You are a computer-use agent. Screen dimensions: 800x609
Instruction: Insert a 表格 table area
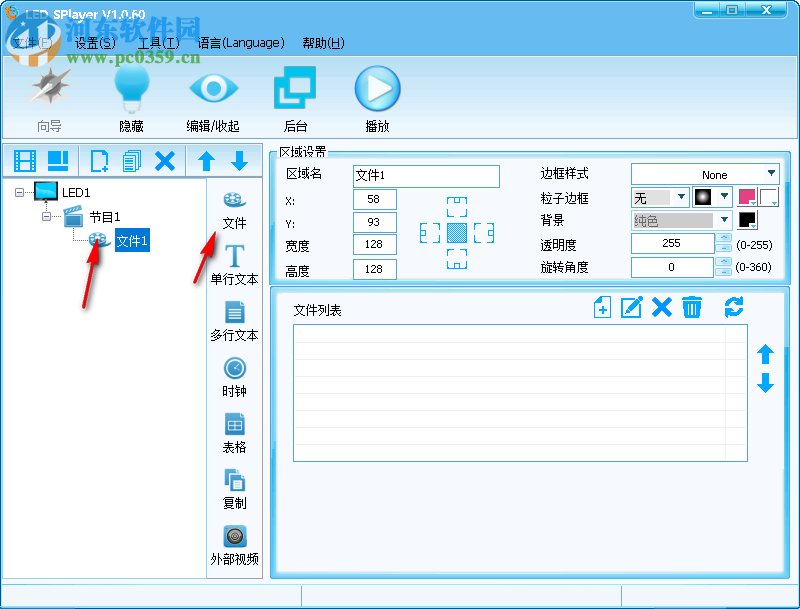tap(234, 432)
